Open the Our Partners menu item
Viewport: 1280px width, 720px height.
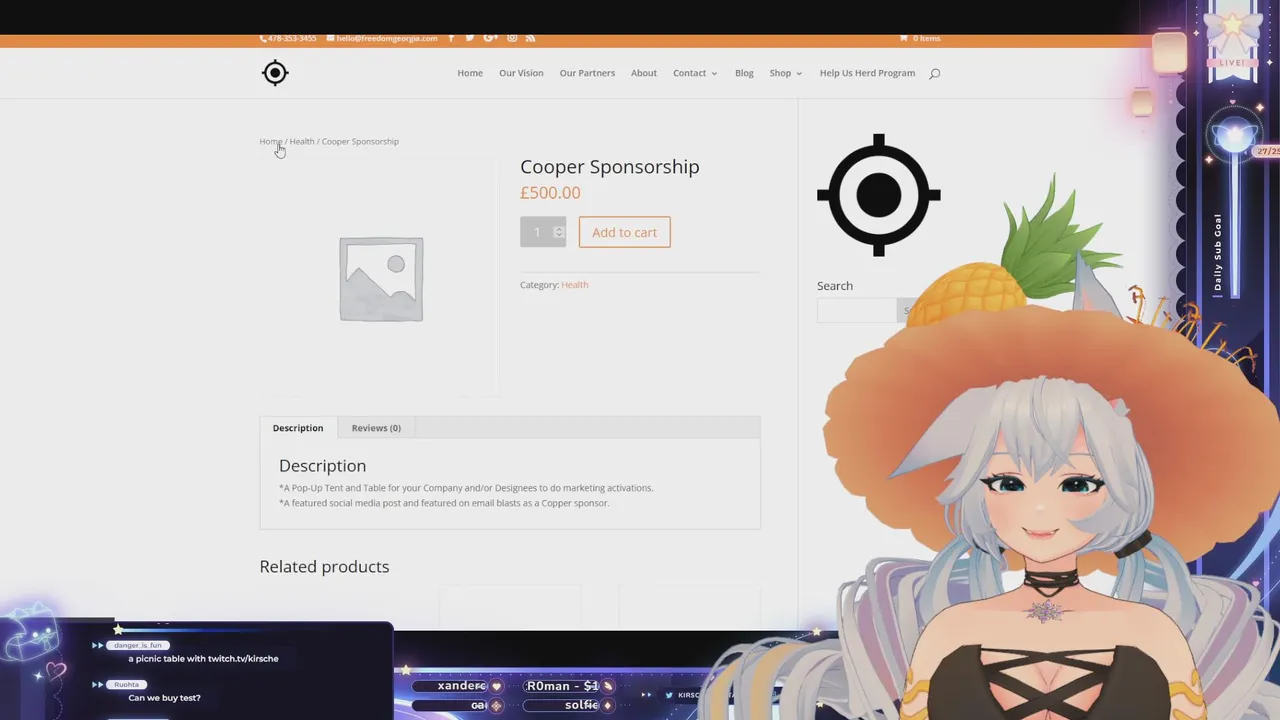587,73
